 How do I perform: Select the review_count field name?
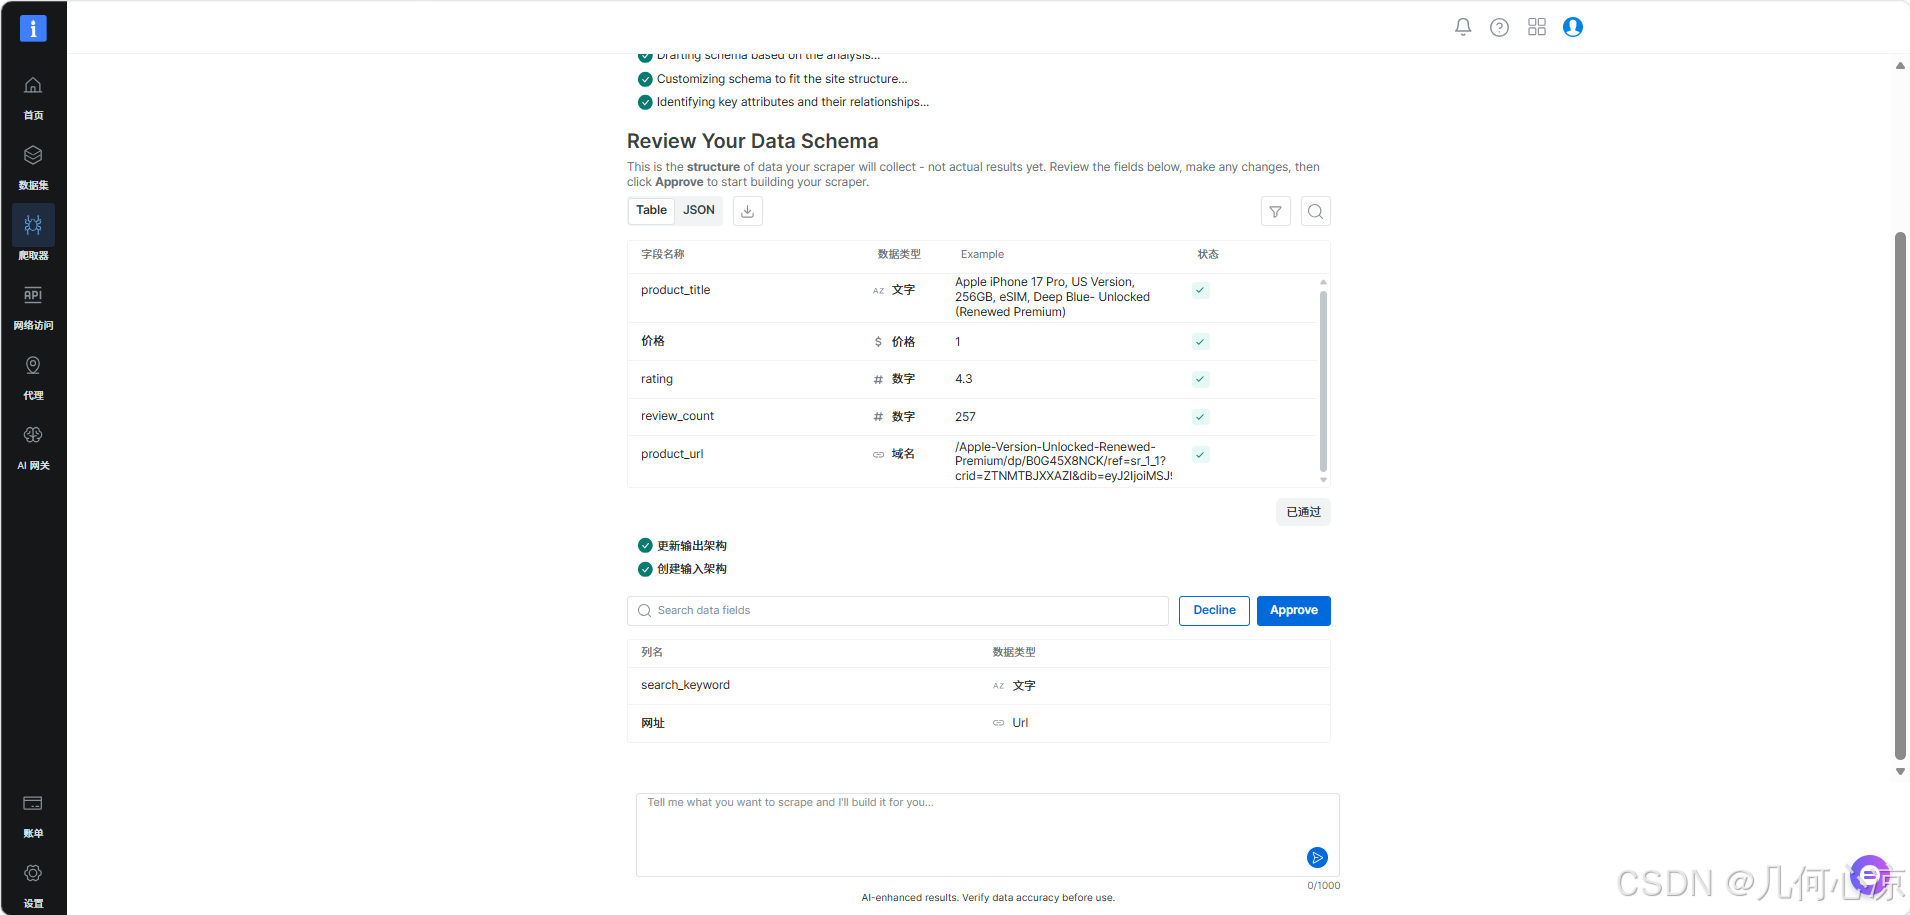[x=677, y=416]
